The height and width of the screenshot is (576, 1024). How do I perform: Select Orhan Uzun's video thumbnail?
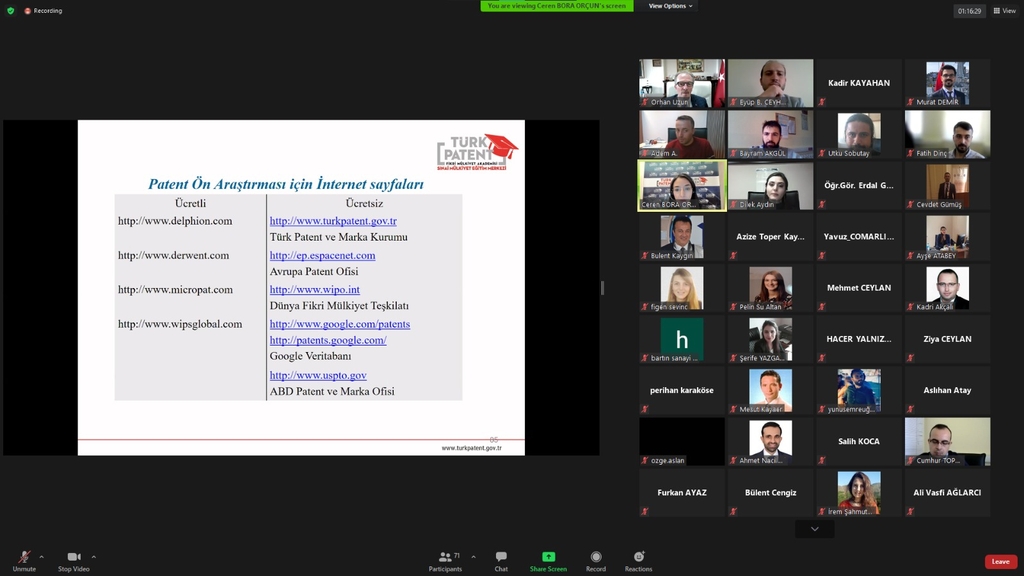(682, 83)
